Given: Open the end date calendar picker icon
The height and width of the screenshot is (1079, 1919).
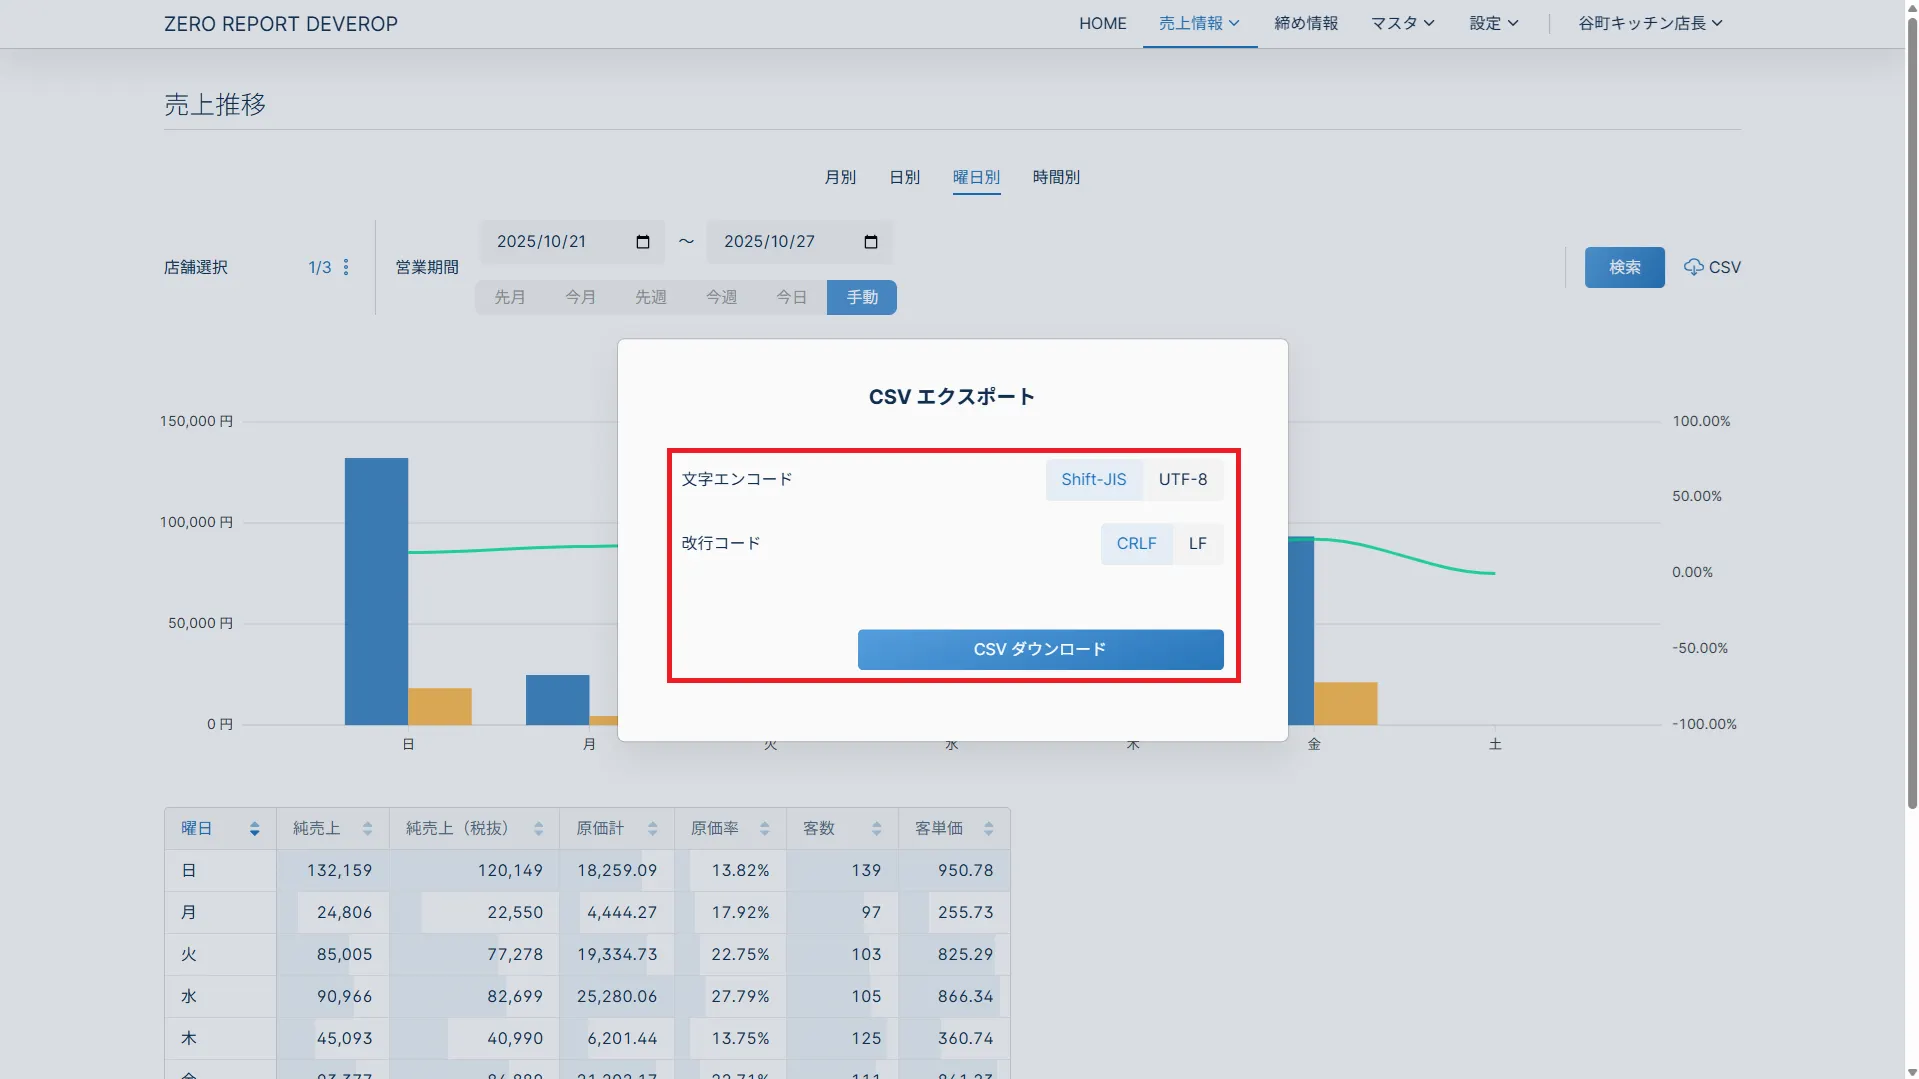Looking at the screenshot, I should pyautogui.click(x=870, y=242).
